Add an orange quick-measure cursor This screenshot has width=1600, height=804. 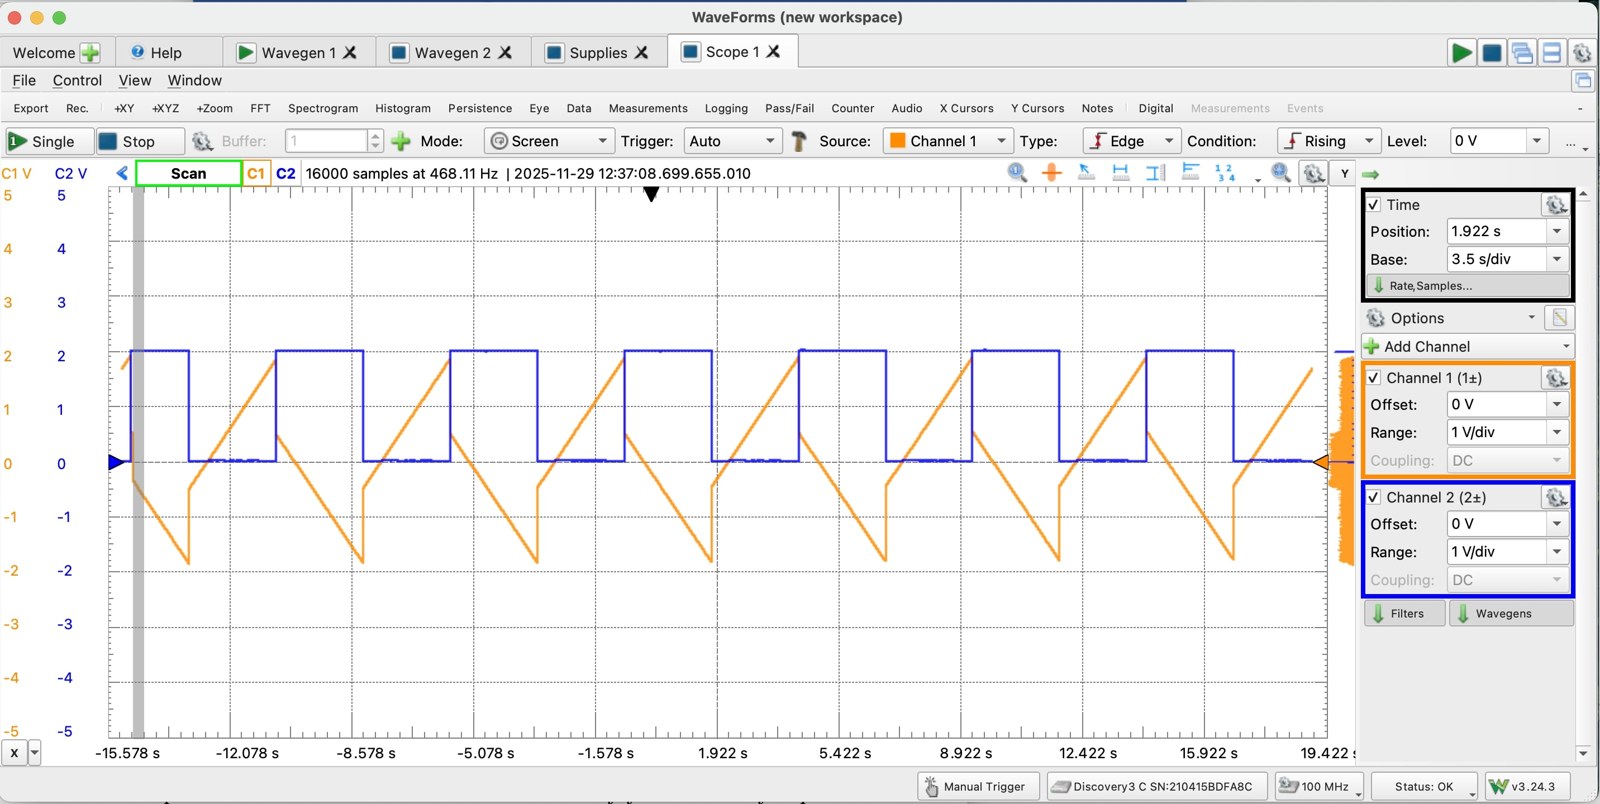[1051, 172]
